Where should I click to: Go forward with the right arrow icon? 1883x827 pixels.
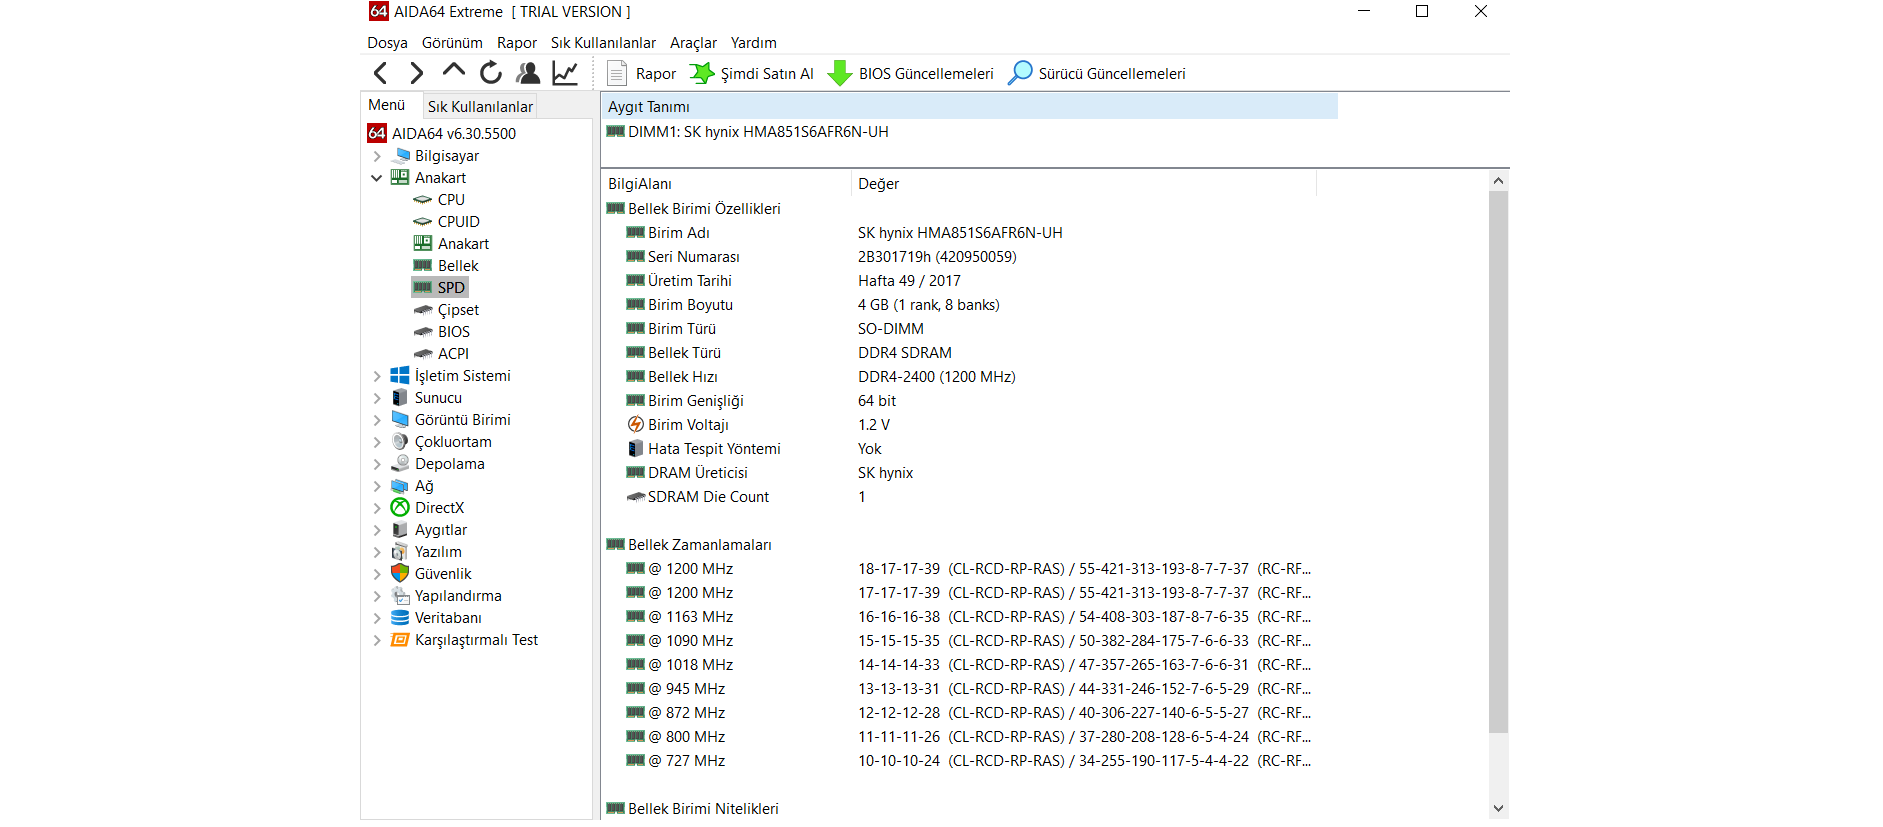[x=416, y=73]
